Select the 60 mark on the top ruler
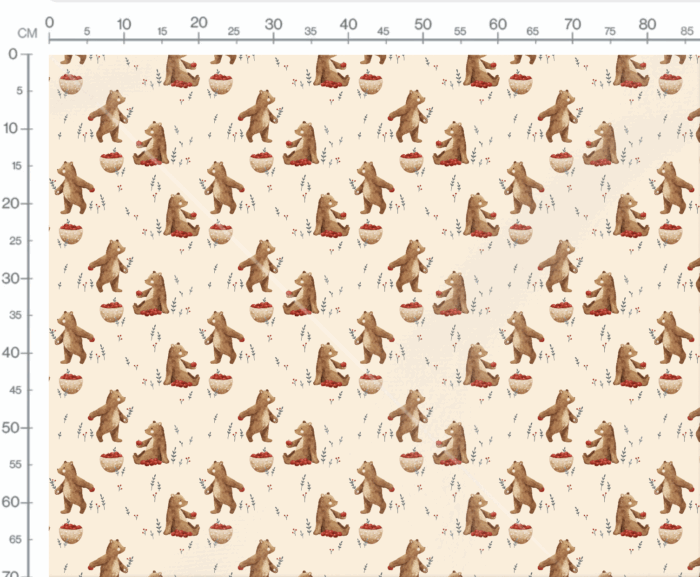700x577 pixels. (498, 24)
